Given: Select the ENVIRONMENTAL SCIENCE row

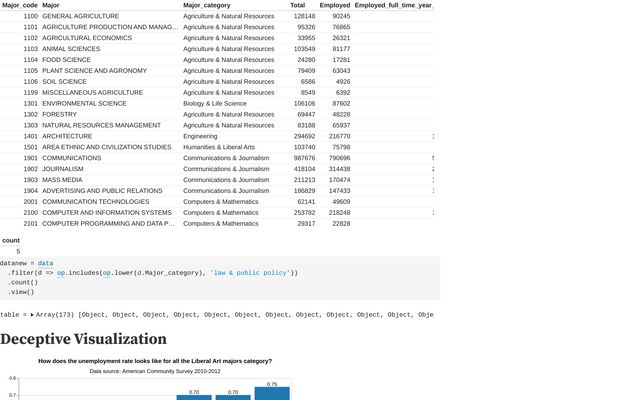Looking at the screenshot, I should (84, 103).
